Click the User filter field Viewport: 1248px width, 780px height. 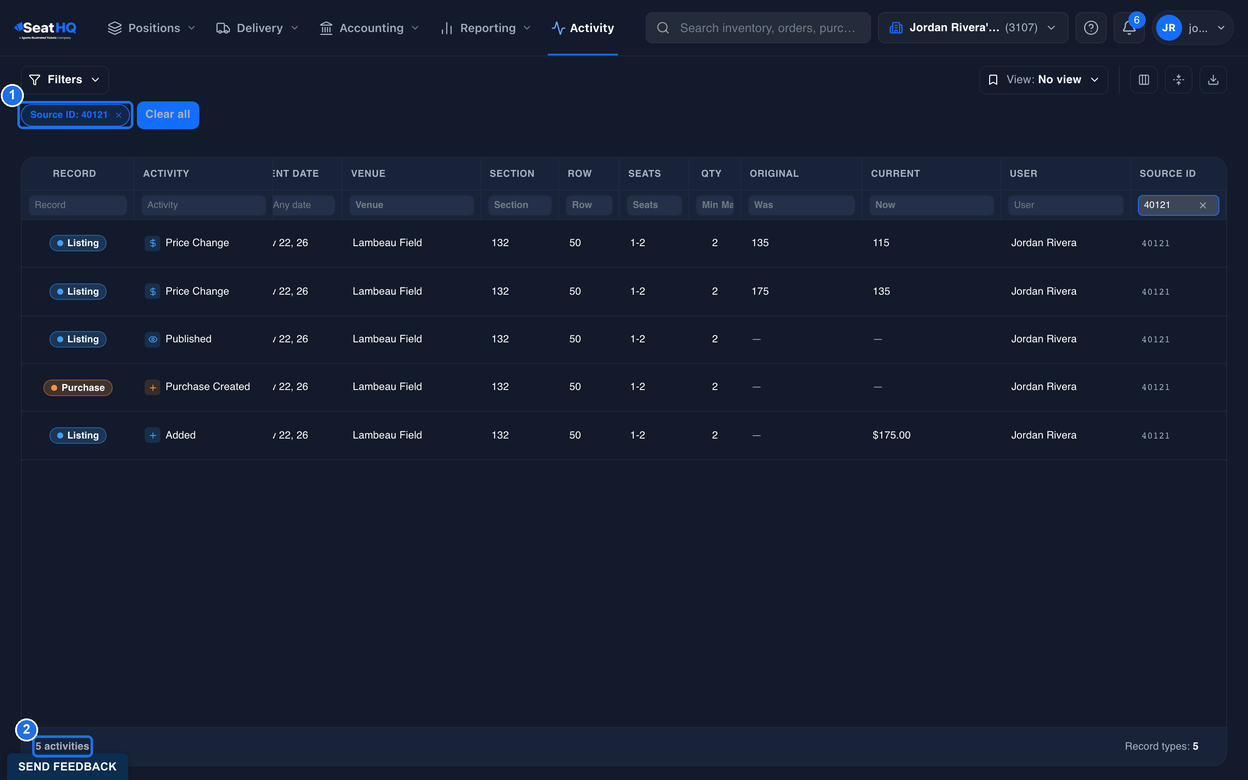point(1066,205)
